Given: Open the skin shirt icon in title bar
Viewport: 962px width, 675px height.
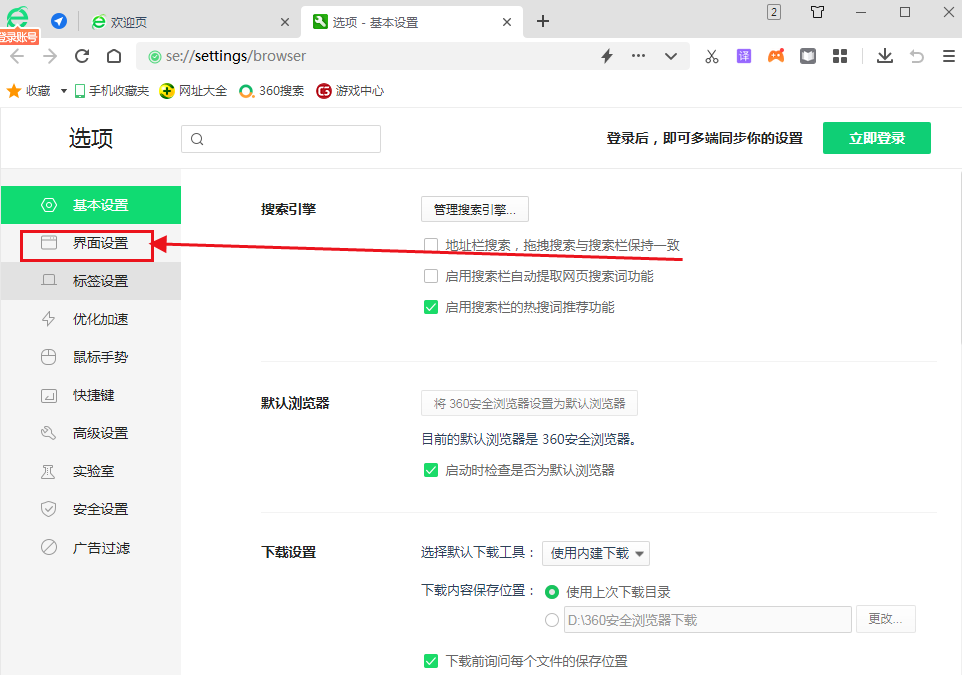Looking at the screenshot, I should click(817, 12).
